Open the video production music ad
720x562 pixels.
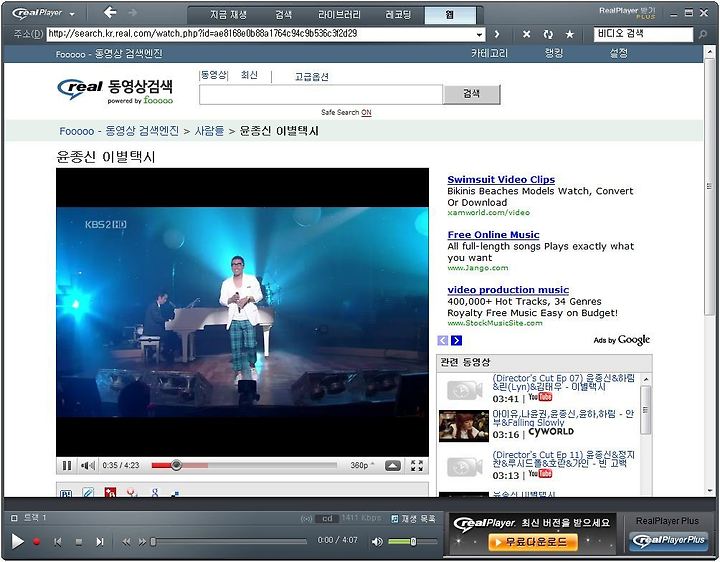508,290
